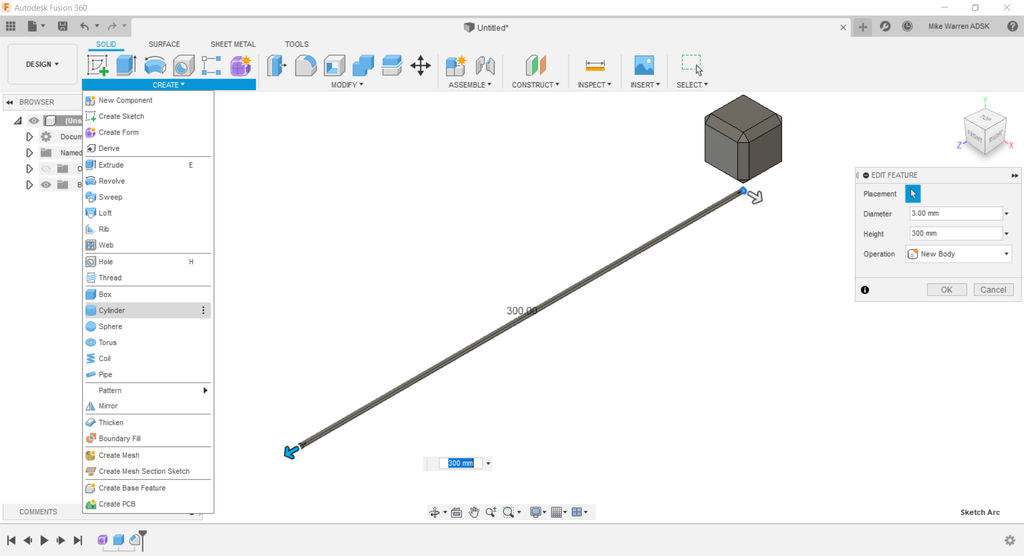This screenshot has height=556, width=1024.
Task: Click the Create Form toolbar icon
Action: coord(240,65)
